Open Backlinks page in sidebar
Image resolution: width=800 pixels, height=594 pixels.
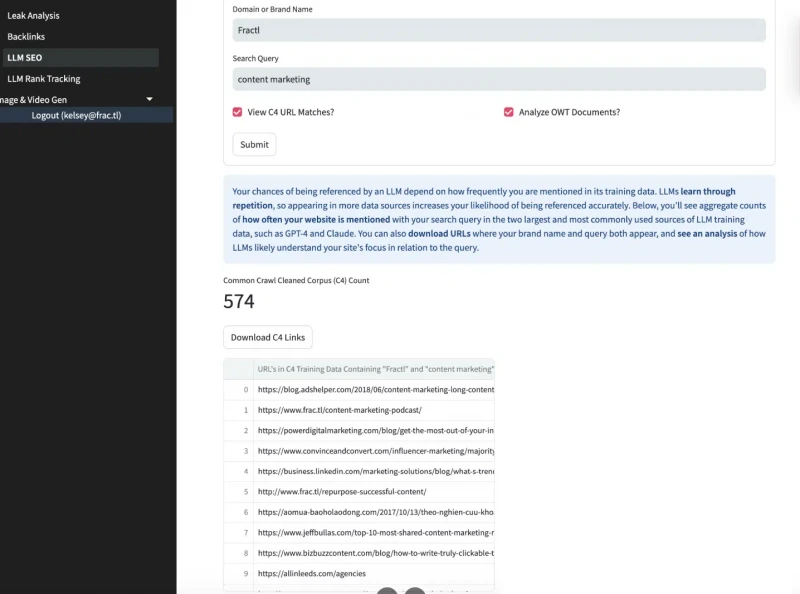point(26,37)
